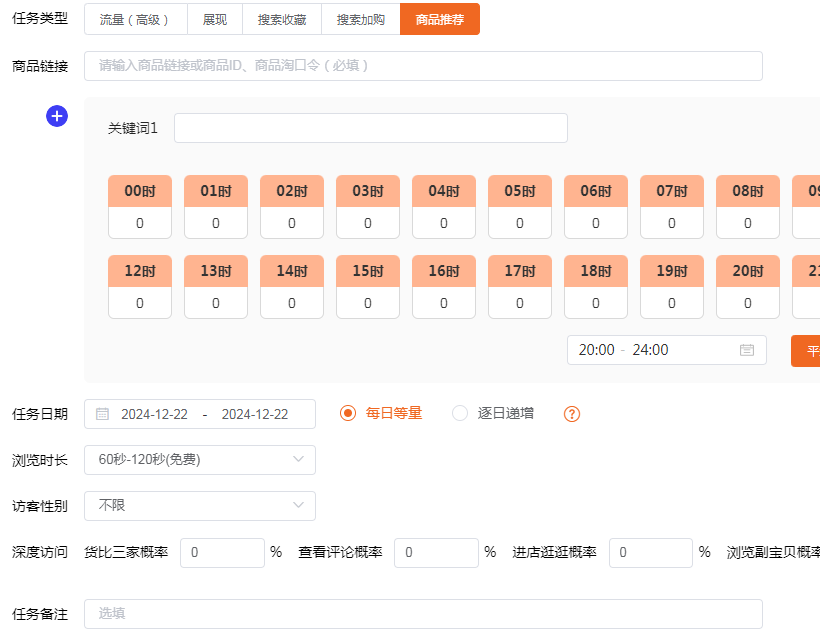Viewport: 820px width, 631px height.
Task: Click the 查看评论概率 percentage field
Action: pos(436,552)
